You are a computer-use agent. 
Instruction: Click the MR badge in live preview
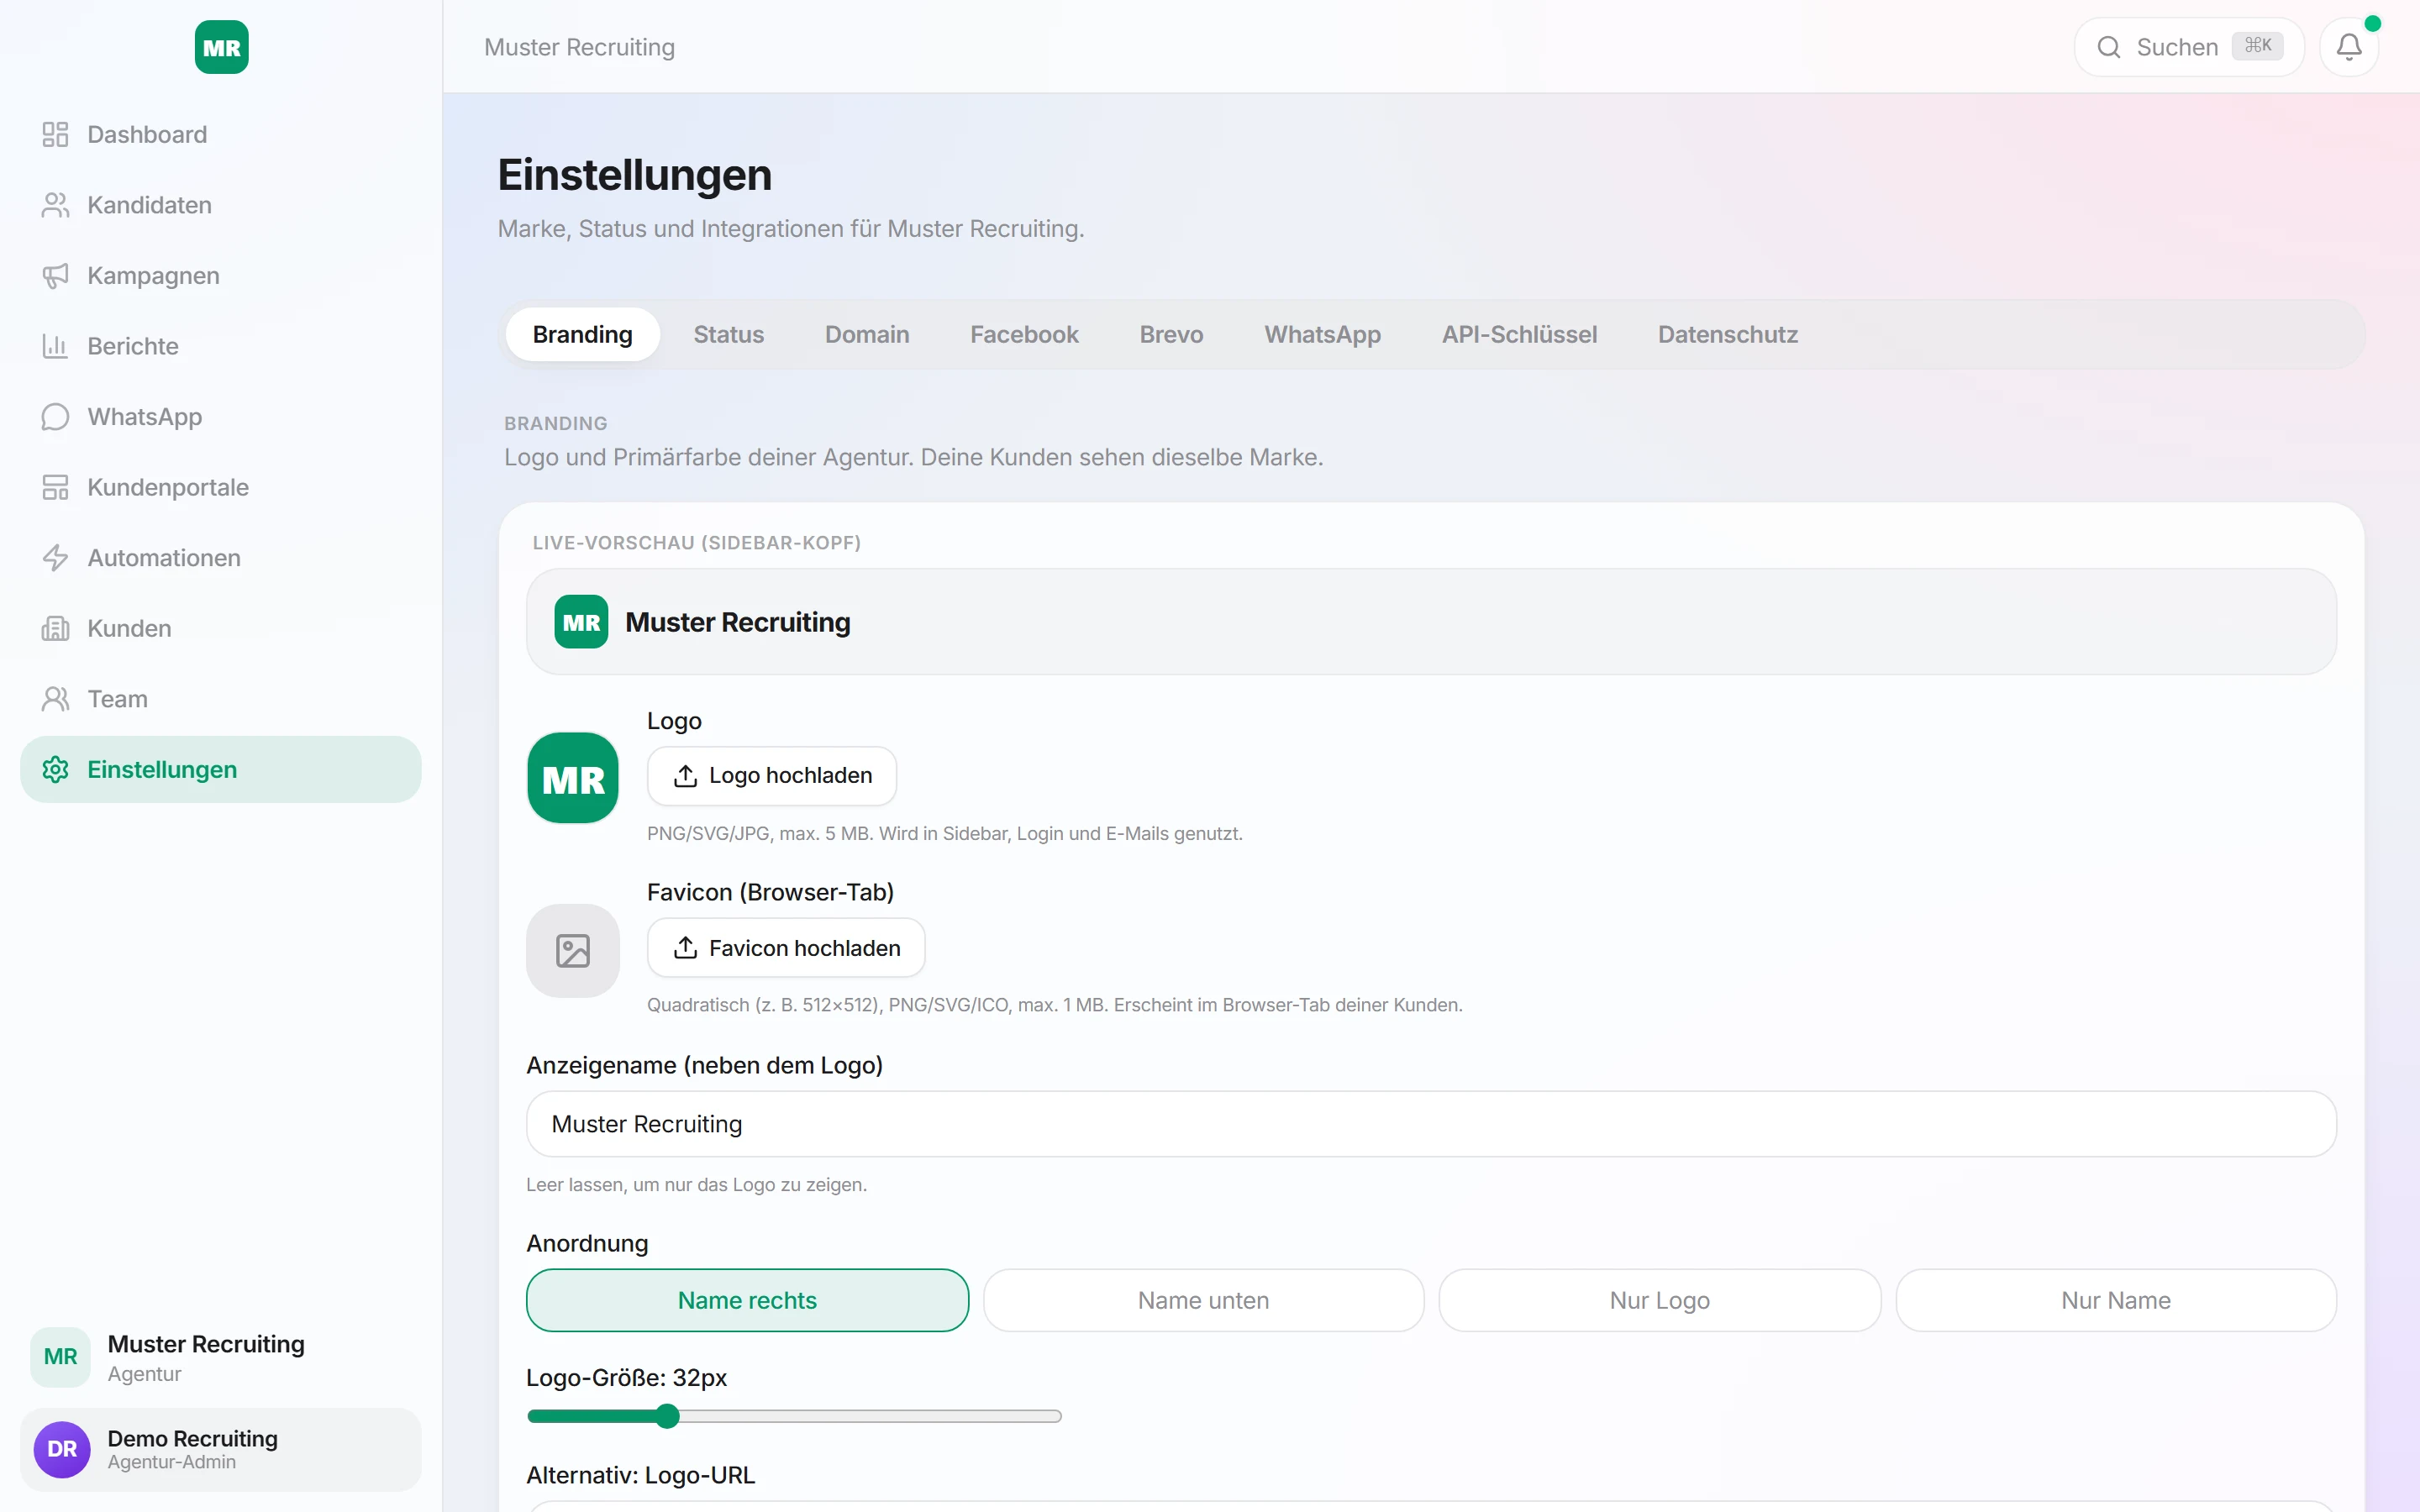point(581,622)
